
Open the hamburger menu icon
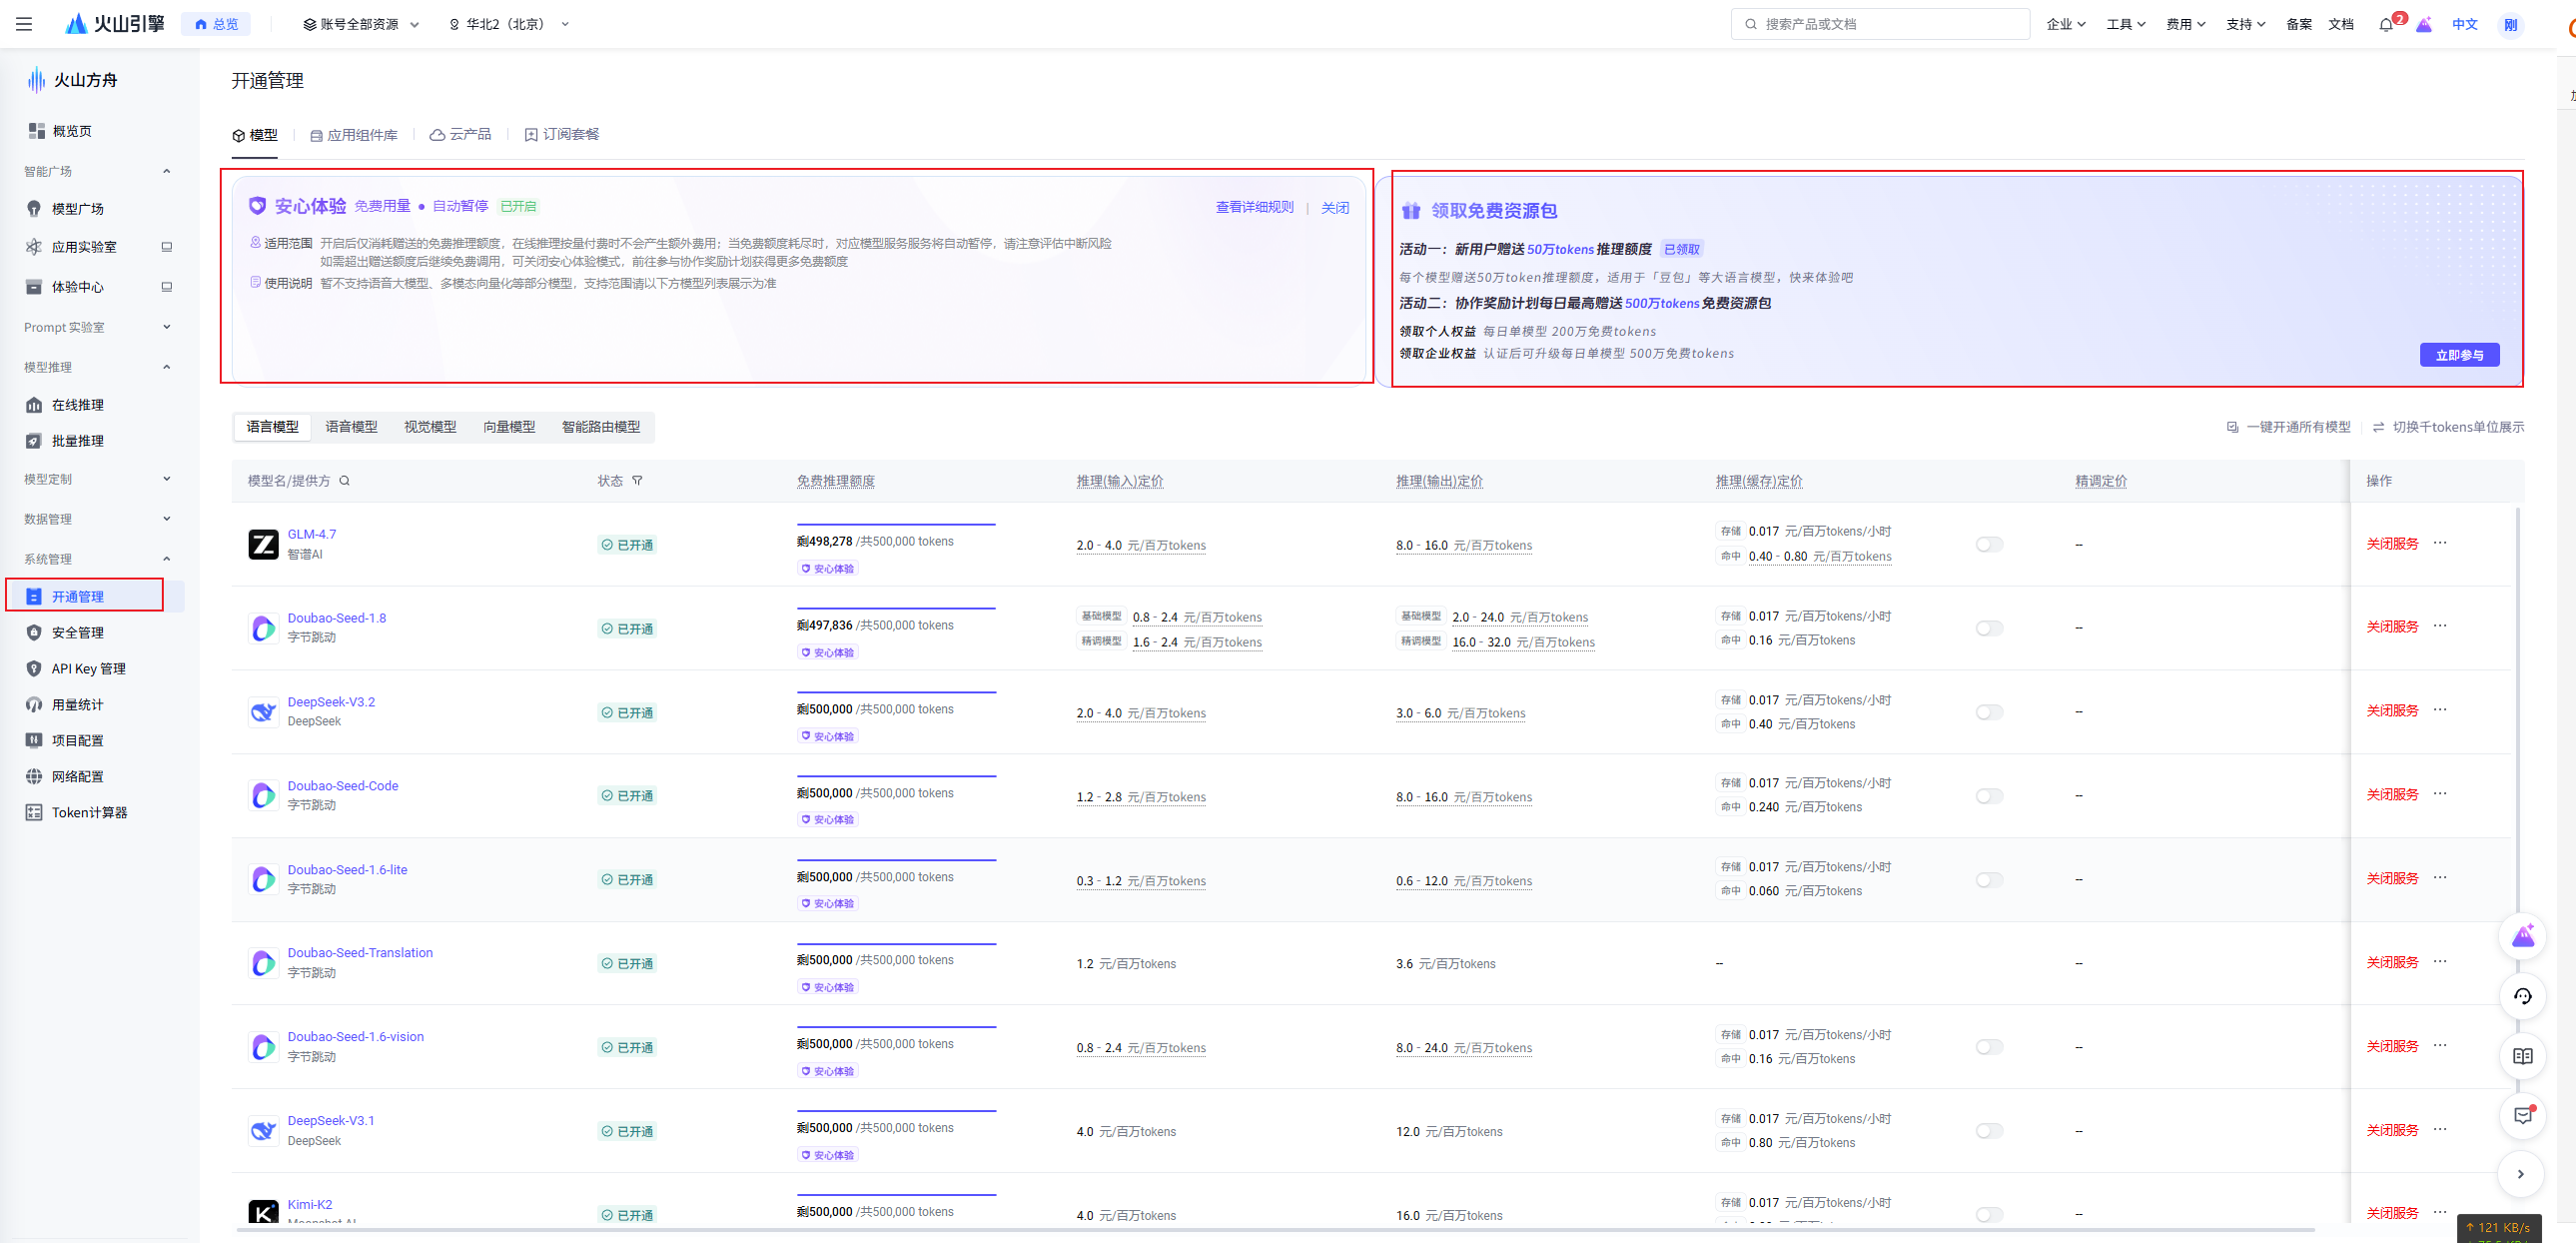click(x=24, y=24)
